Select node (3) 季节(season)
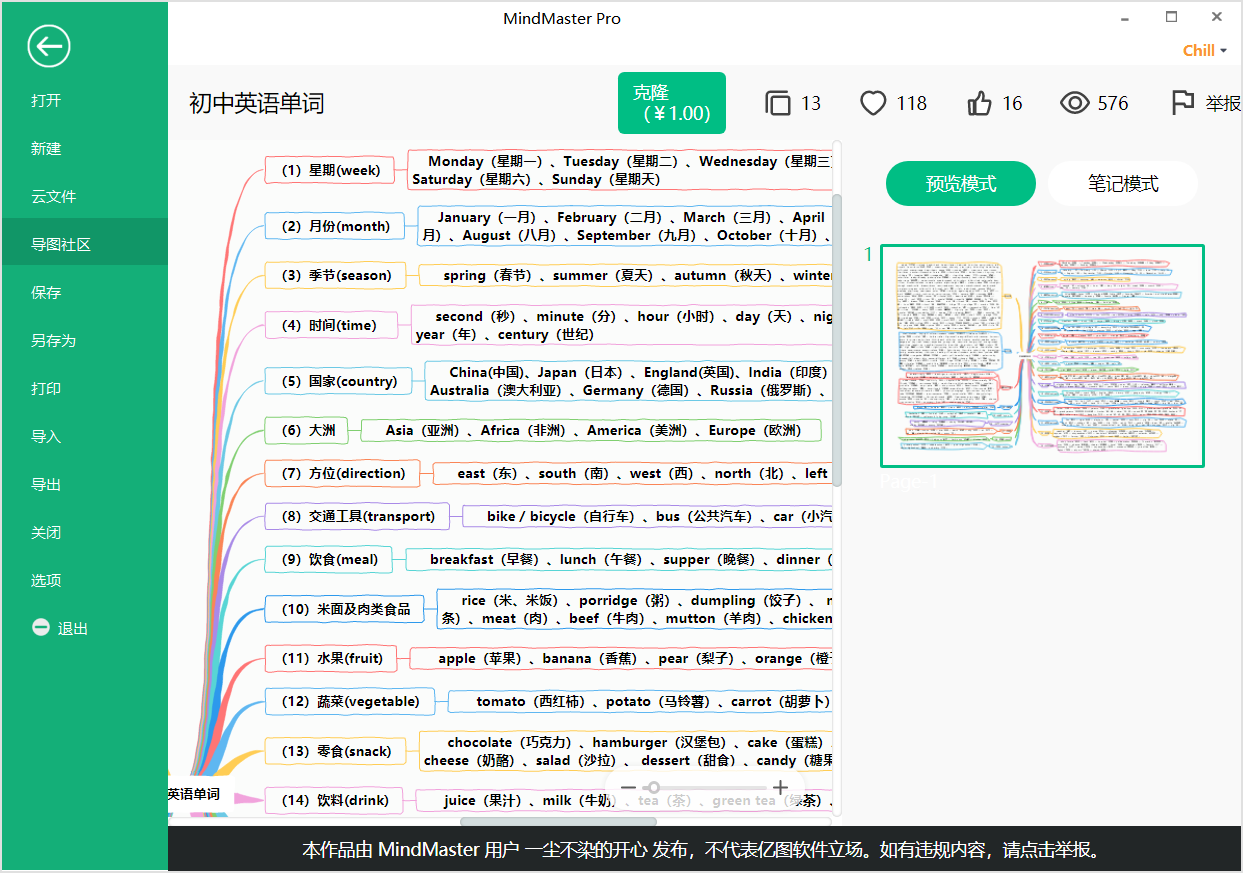The height and width of the screenshot is (873, 1243). click(x=336, y=275)
